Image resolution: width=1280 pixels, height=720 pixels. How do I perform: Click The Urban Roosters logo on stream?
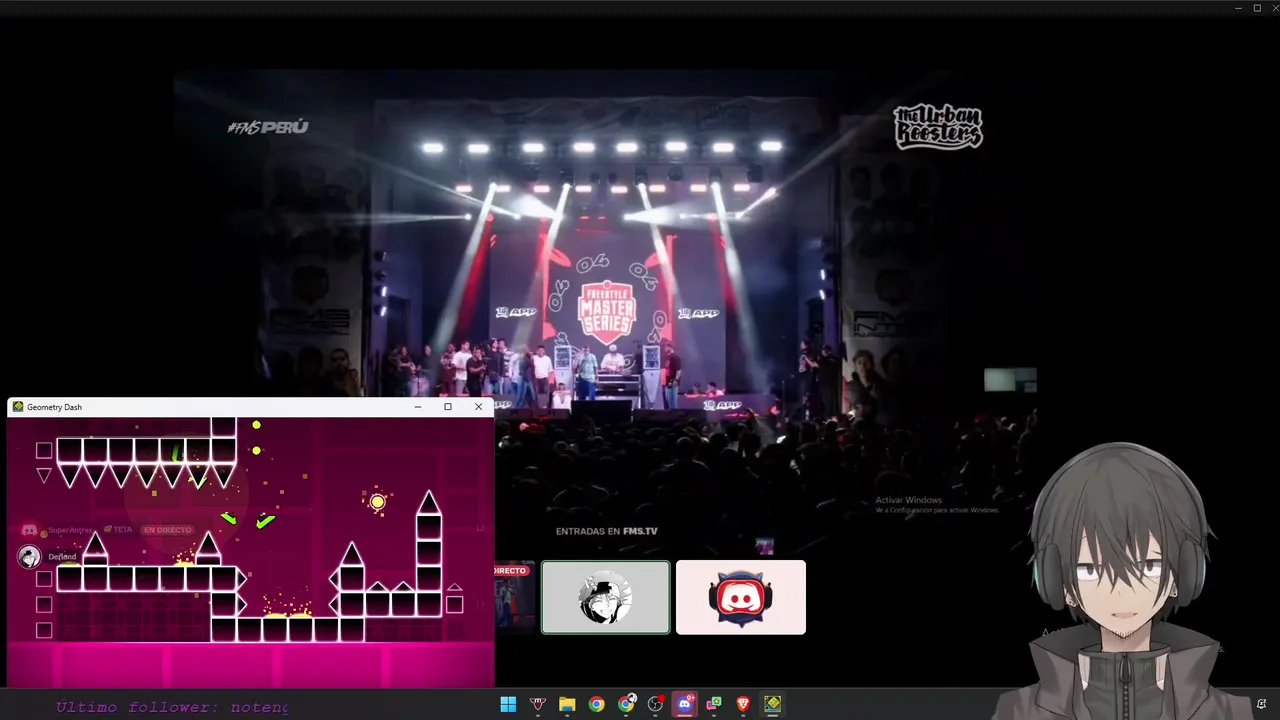(938, 127)
